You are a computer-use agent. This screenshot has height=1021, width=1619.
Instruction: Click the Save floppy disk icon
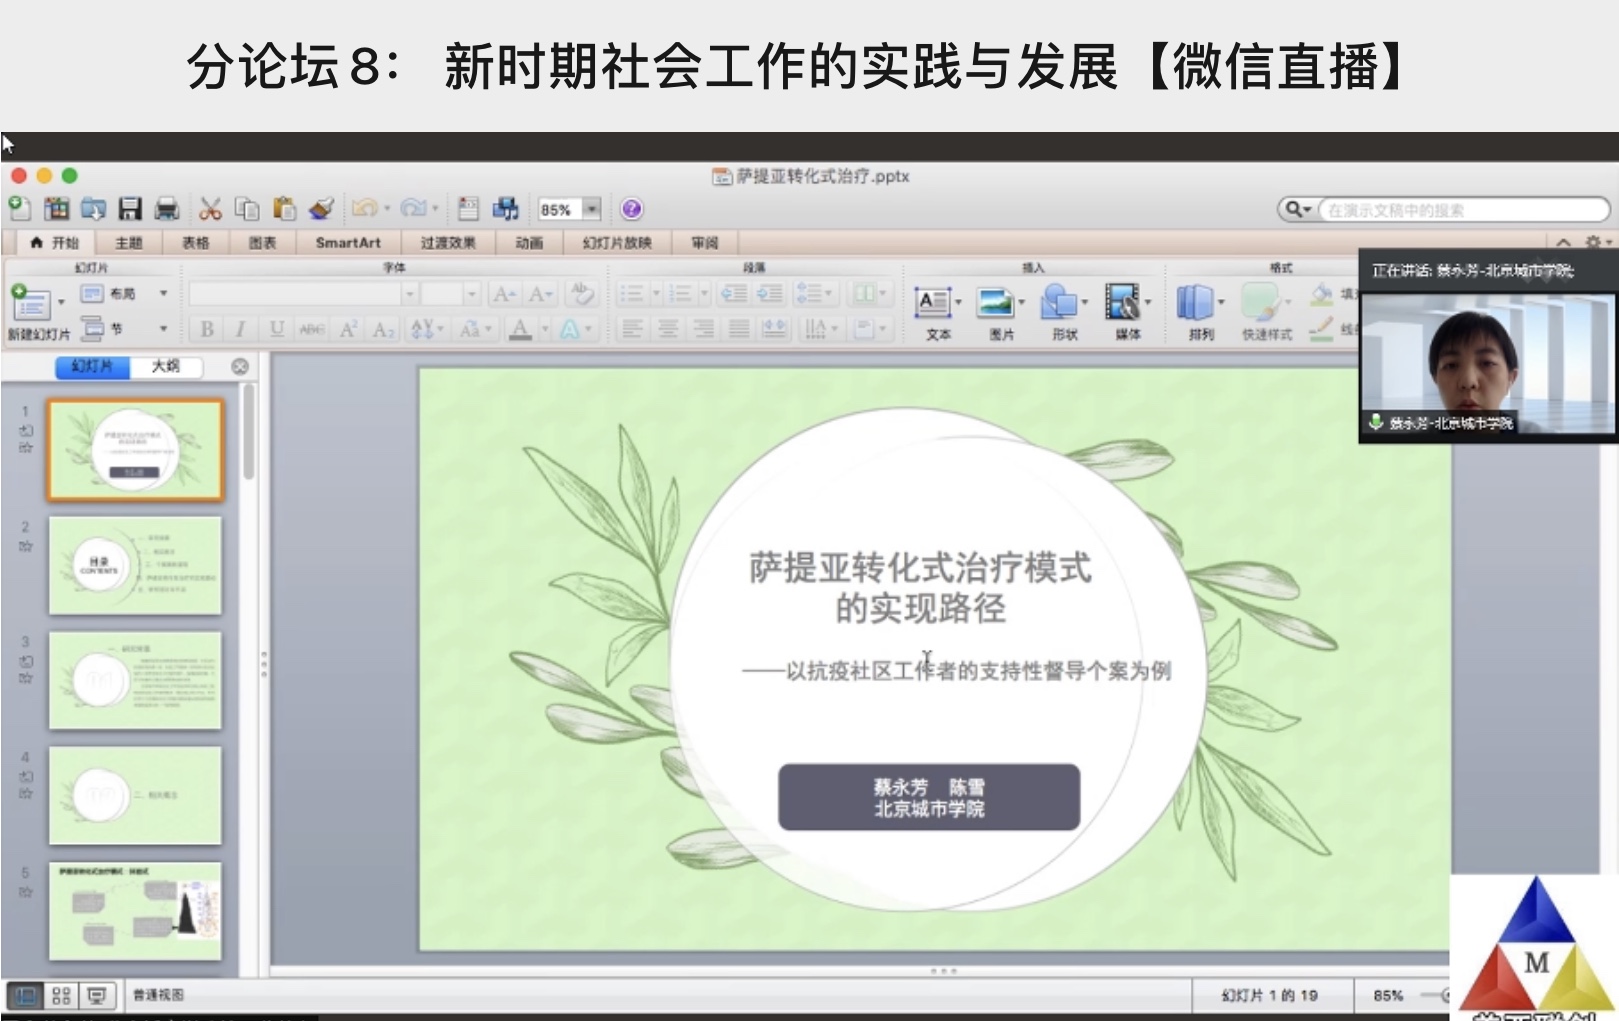[130, 209]
